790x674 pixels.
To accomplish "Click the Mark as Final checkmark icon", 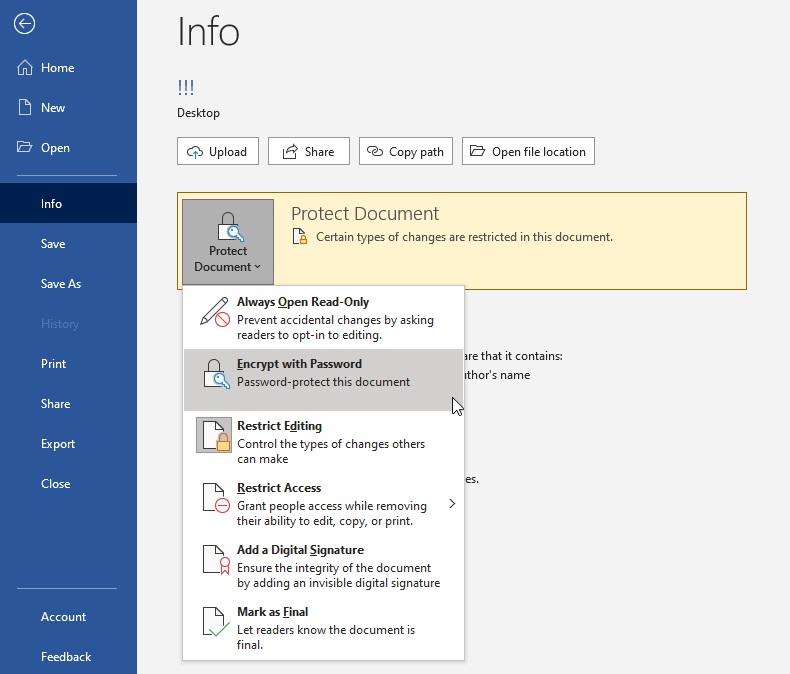I will point(215,621).
